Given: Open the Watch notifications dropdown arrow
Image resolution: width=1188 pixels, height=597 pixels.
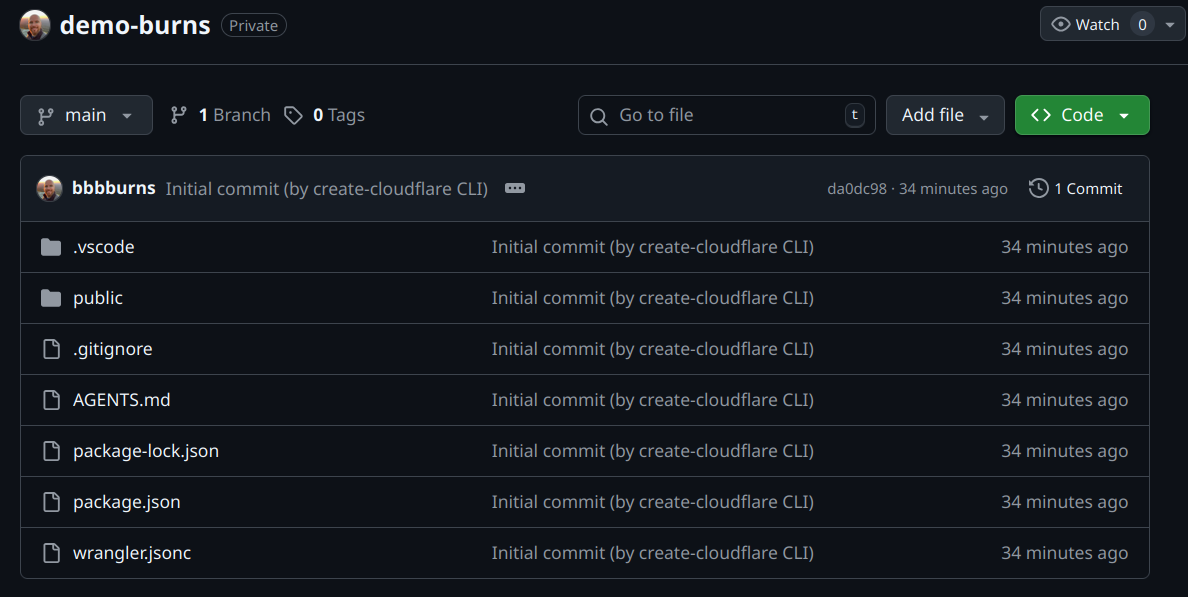Looking at the screenshot, I should click(1170, 25).
